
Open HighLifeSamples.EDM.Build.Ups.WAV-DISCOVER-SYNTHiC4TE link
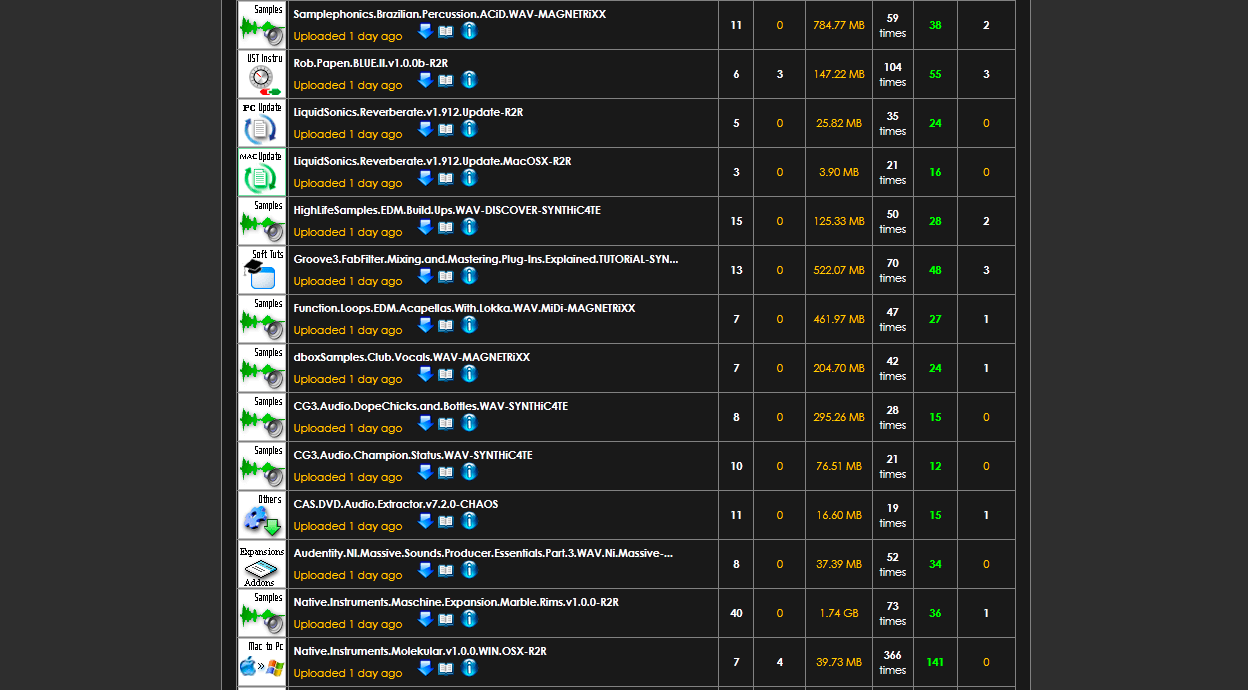pos(447,210)
